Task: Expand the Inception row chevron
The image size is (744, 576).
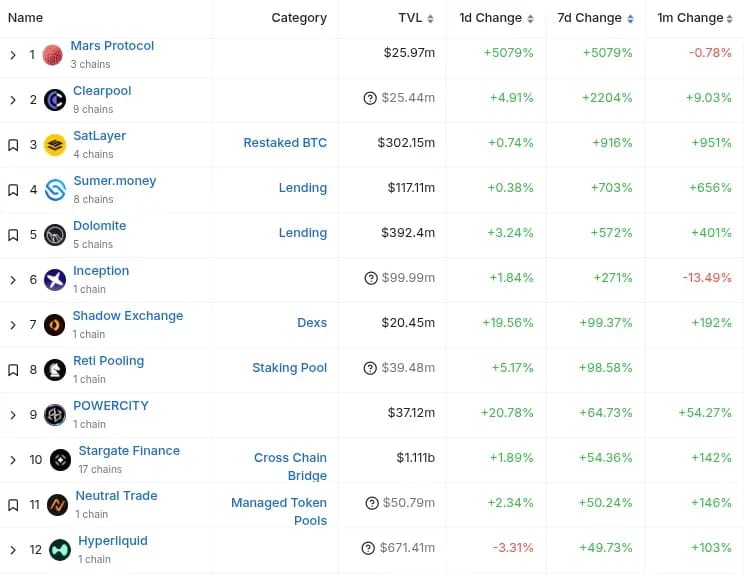Action: (13, 280)
